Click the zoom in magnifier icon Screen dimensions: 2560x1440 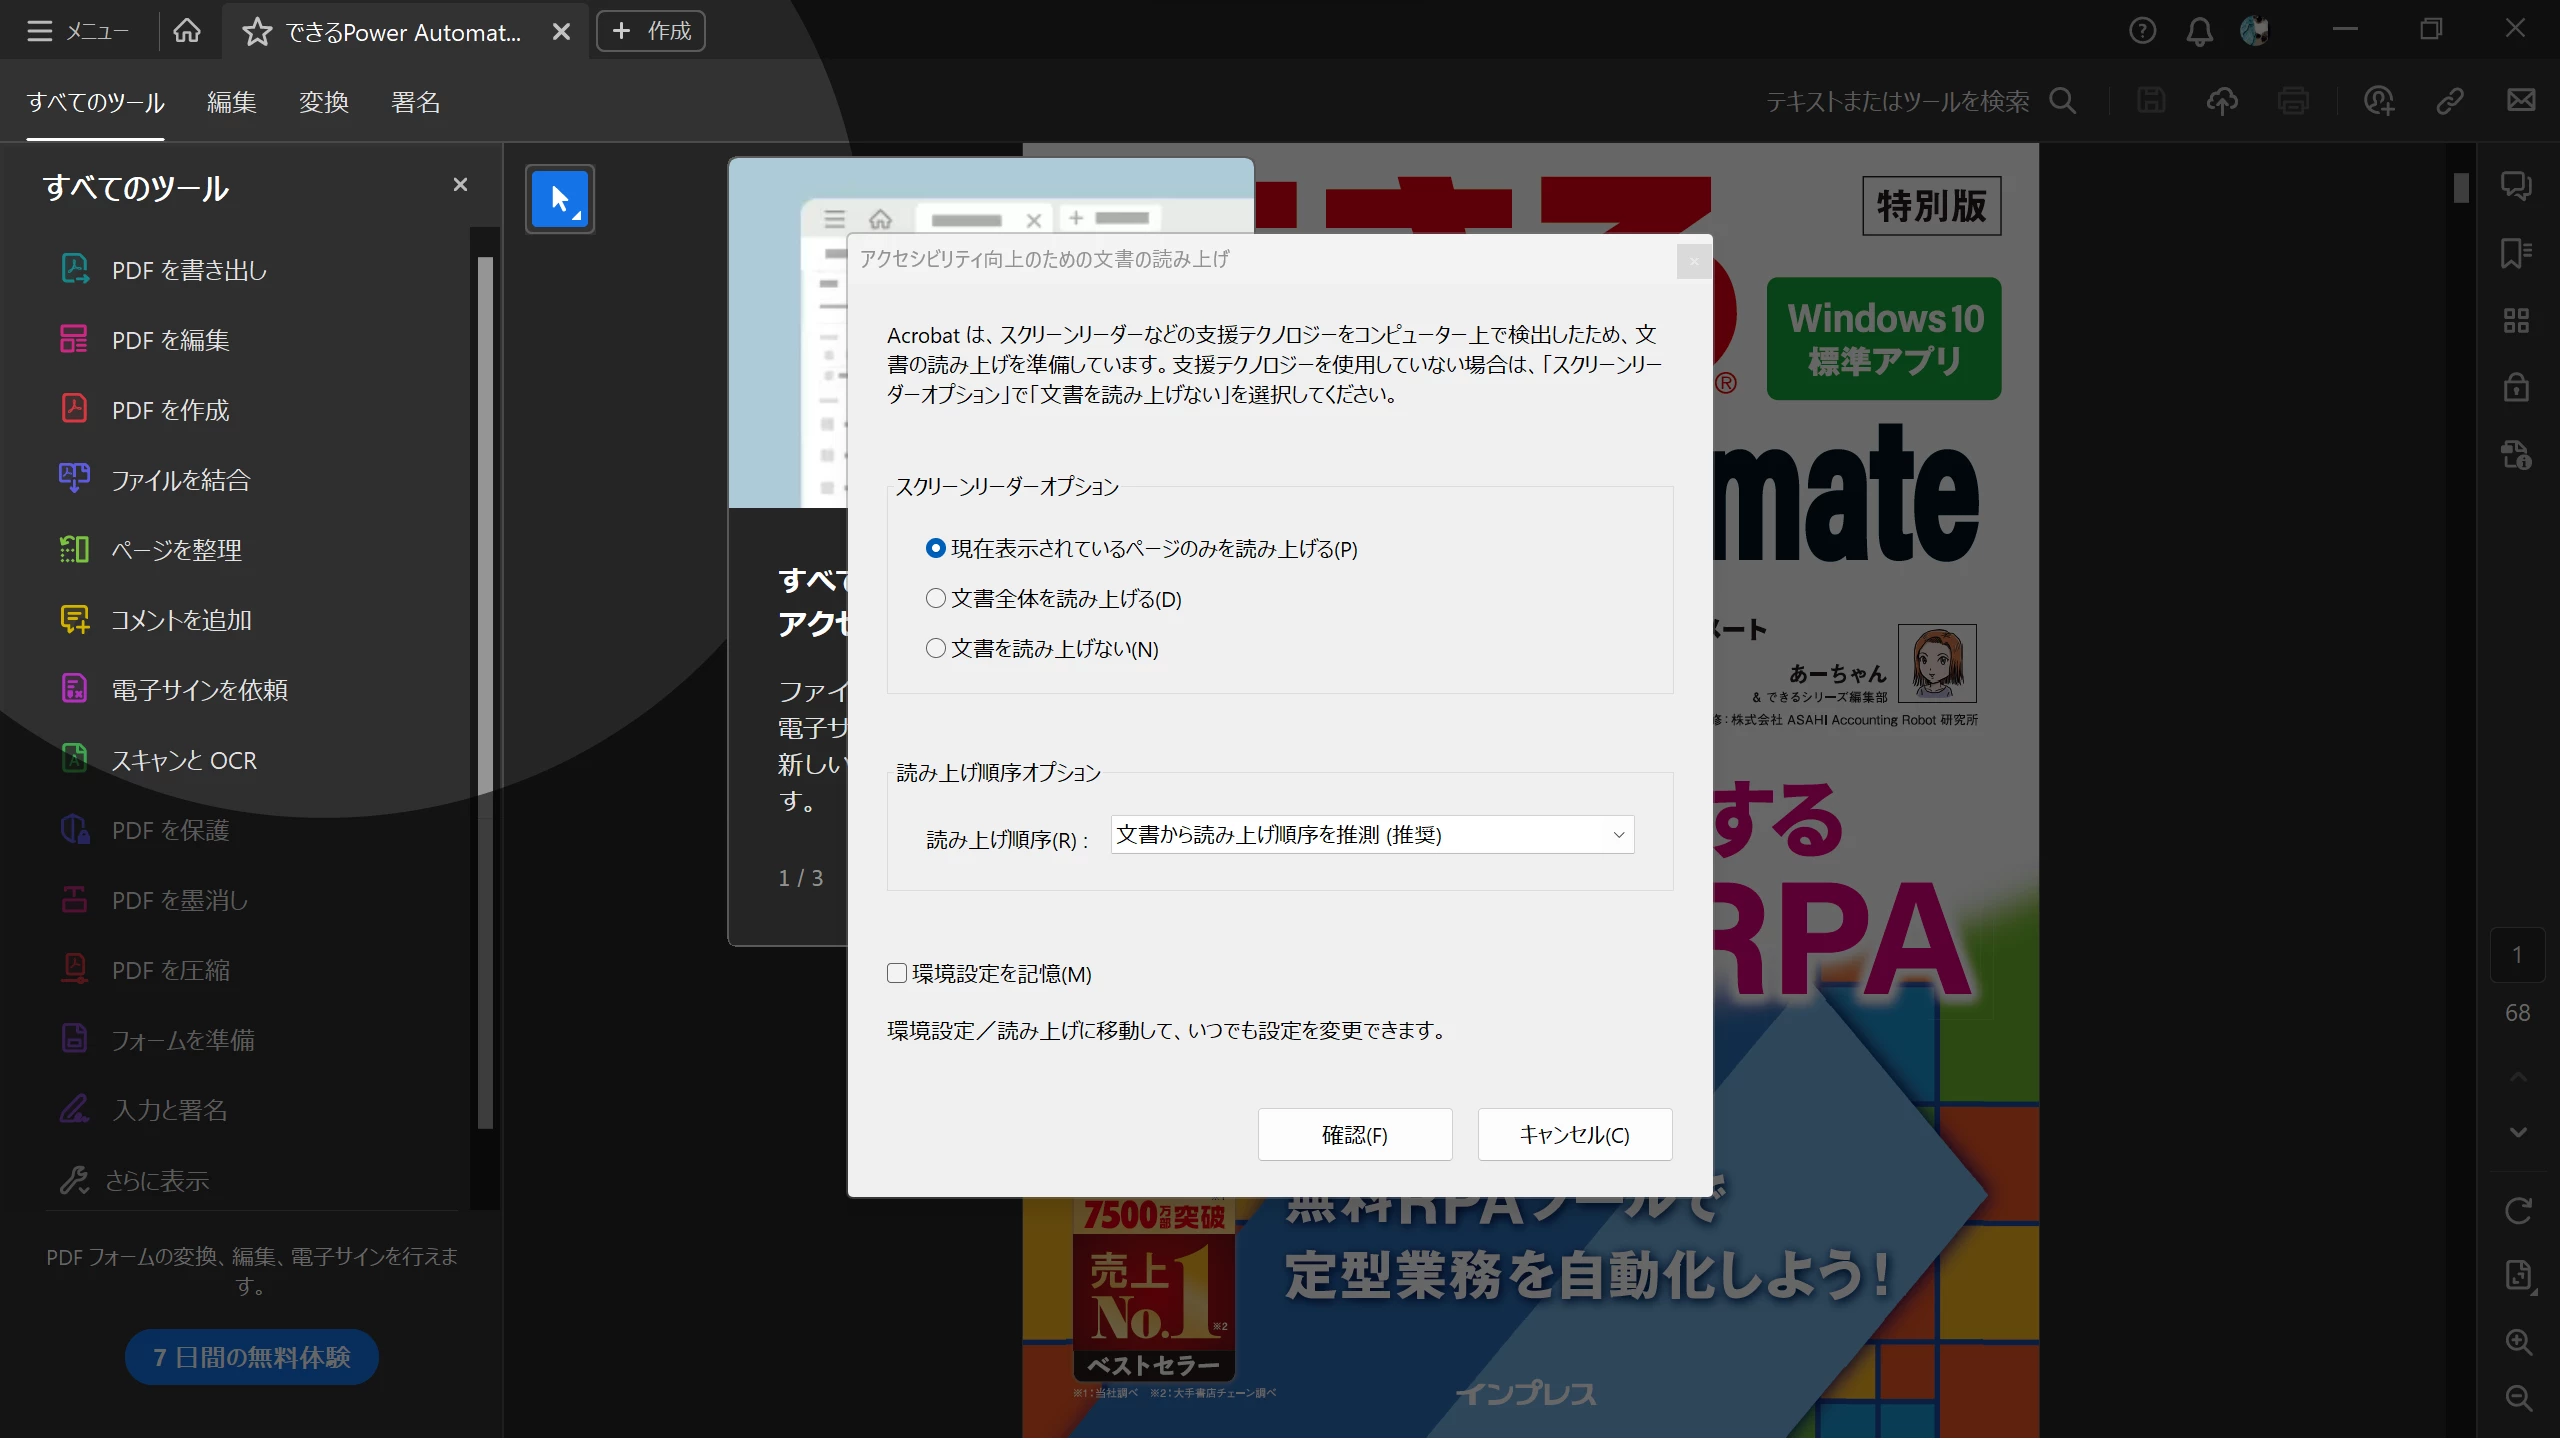click(2518, 1342)
